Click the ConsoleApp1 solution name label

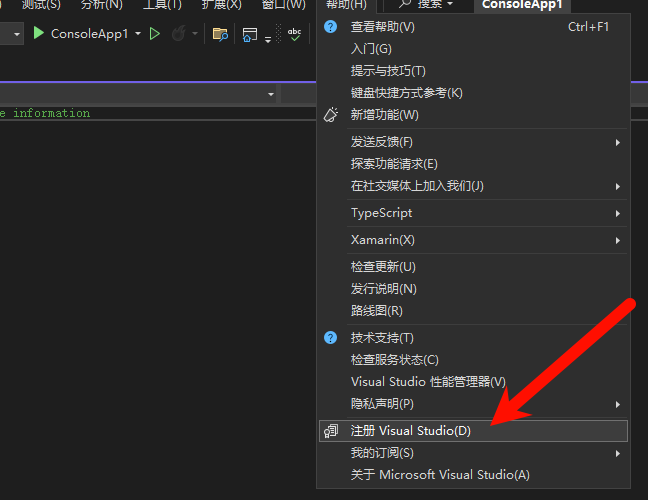pyautogui.click(x=522, y=5)
